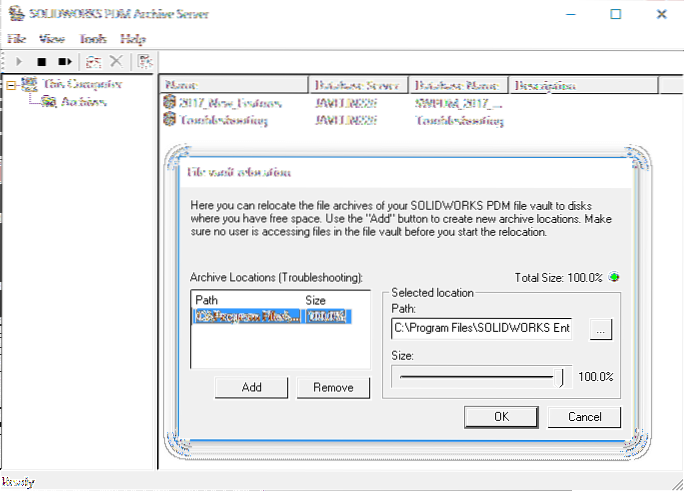Open the View menu
684x491 pixels.
[52, 39]
